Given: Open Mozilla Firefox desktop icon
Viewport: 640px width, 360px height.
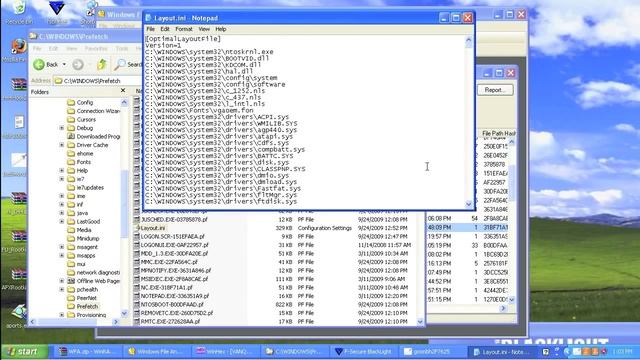Looking at the screenshot, I should point(17,51).
